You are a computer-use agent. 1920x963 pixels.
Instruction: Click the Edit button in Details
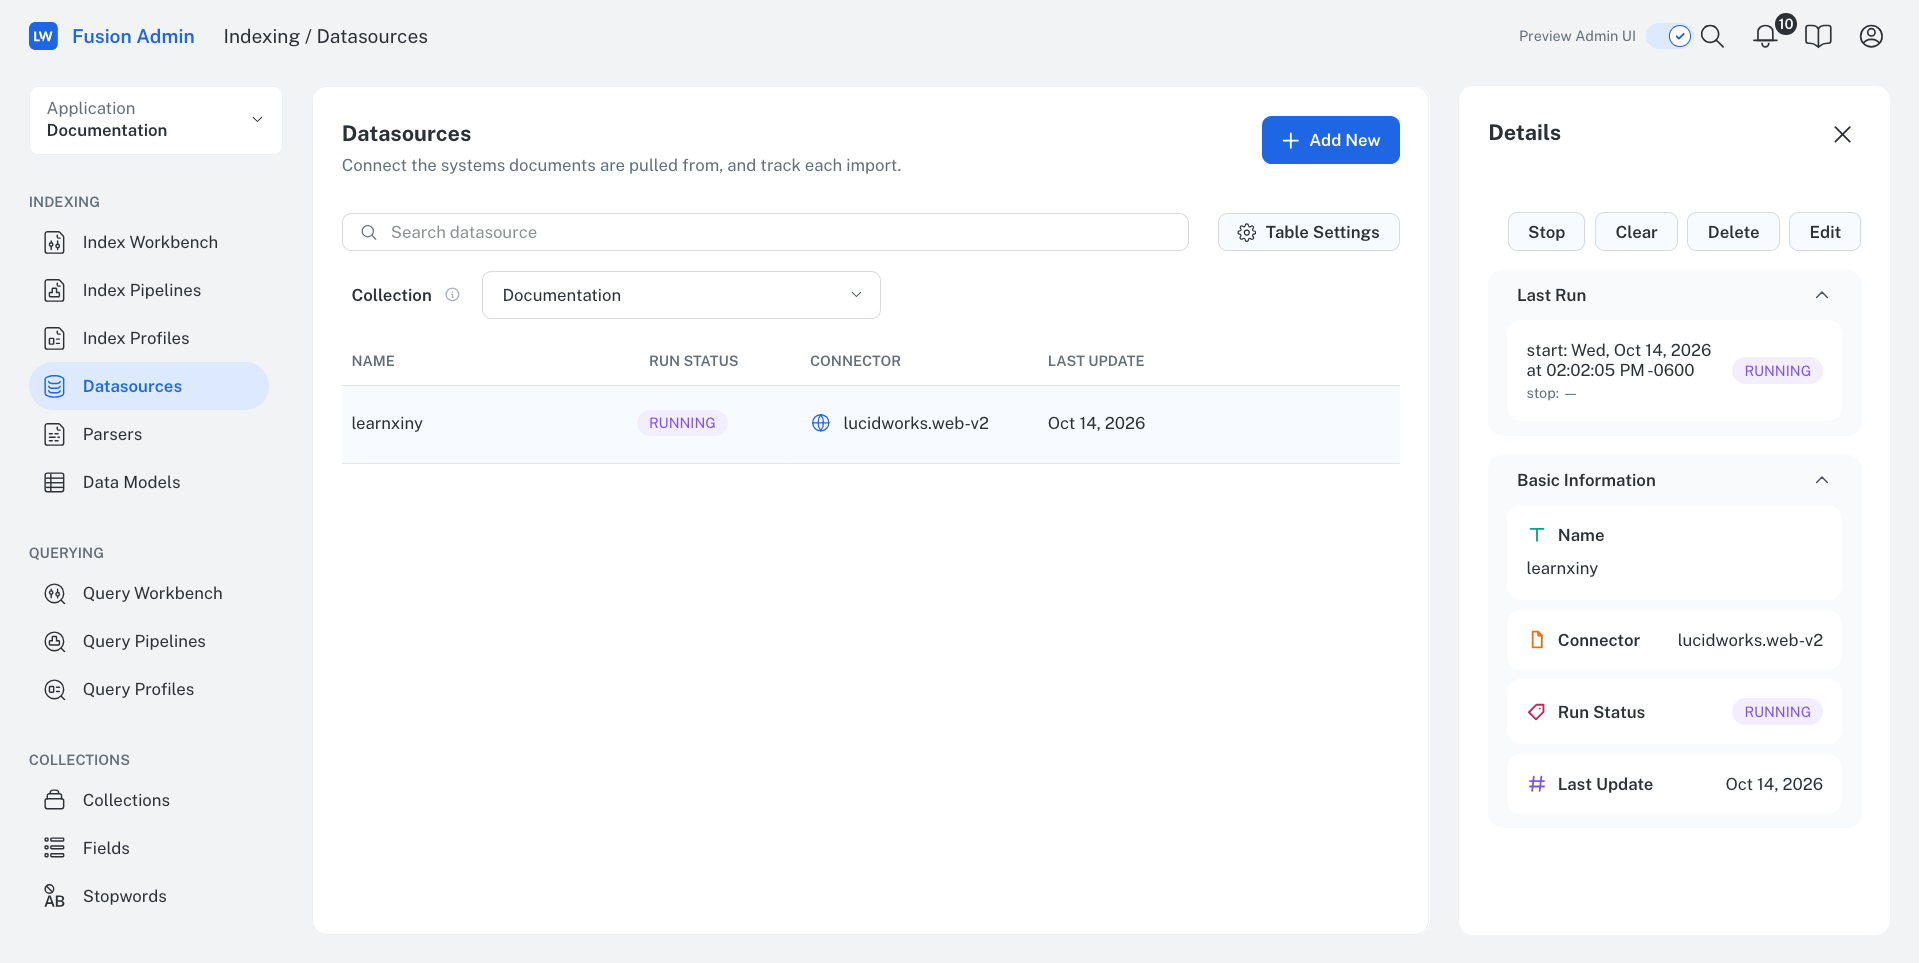[x=1824, y=232]
